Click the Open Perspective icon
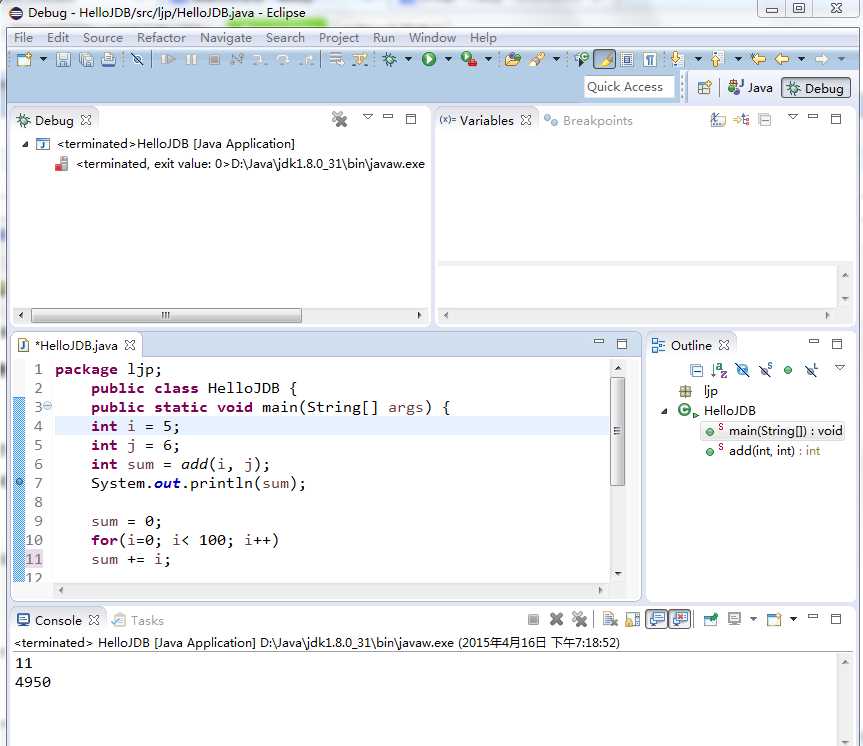863x746 pixels. coord(704,88)
